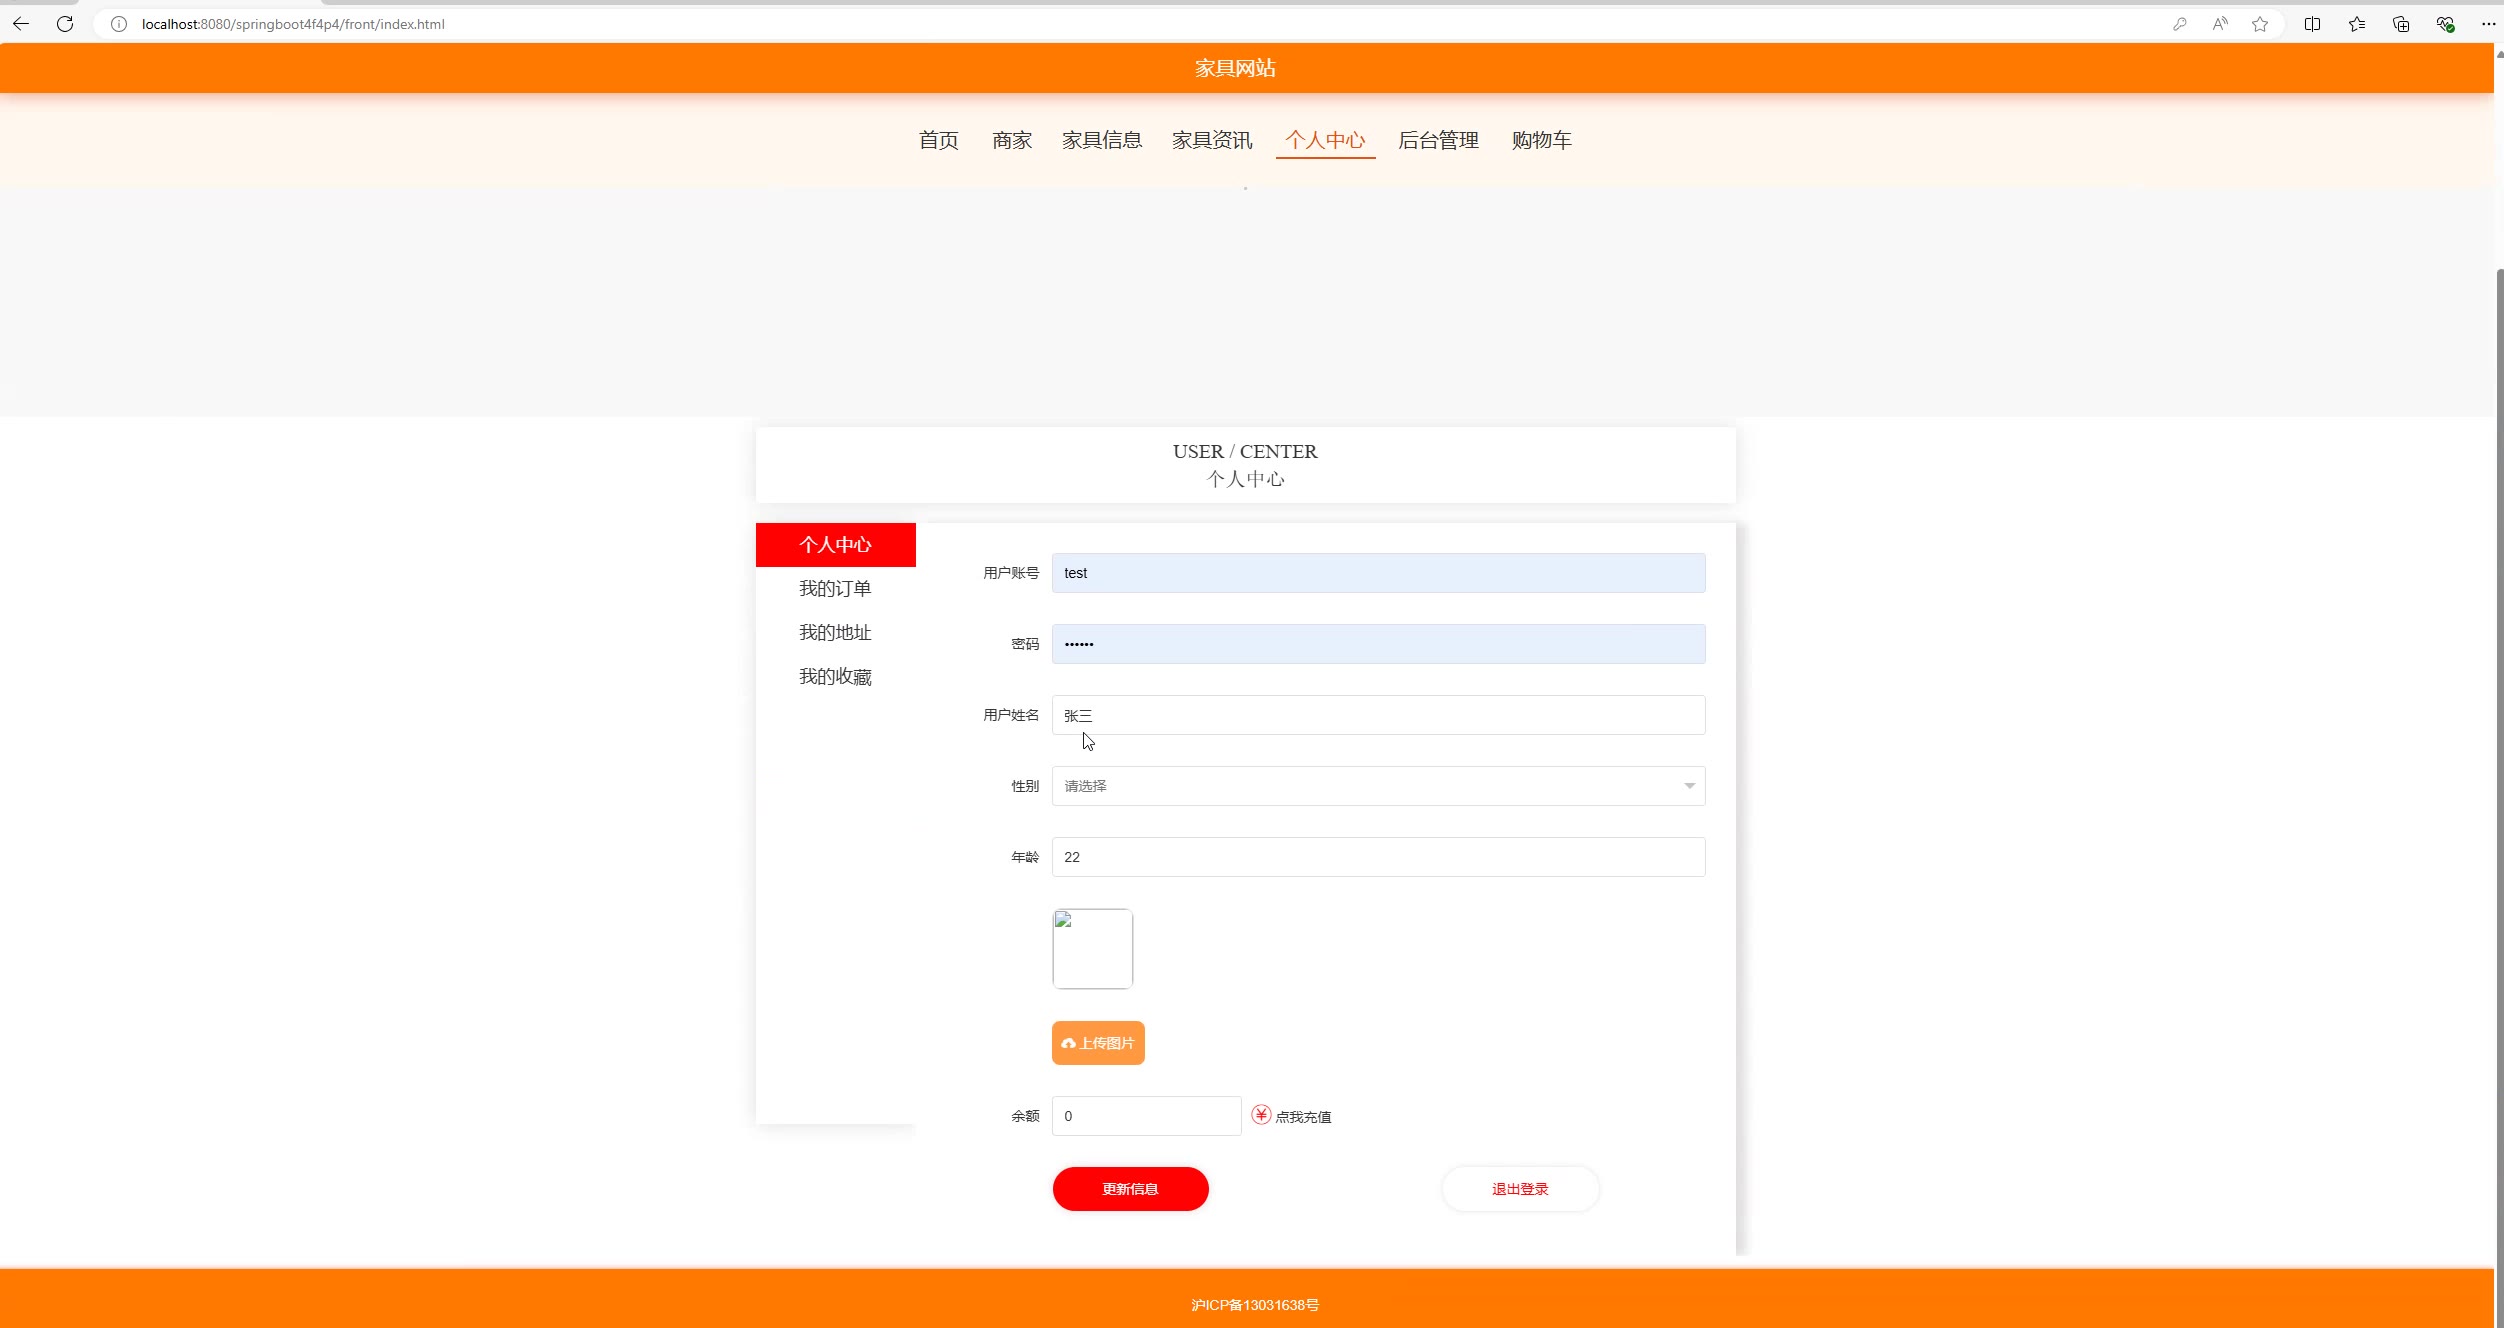Click the read aloud icon
This screenshot has width=2504, height=1328.
(2220, 24)
